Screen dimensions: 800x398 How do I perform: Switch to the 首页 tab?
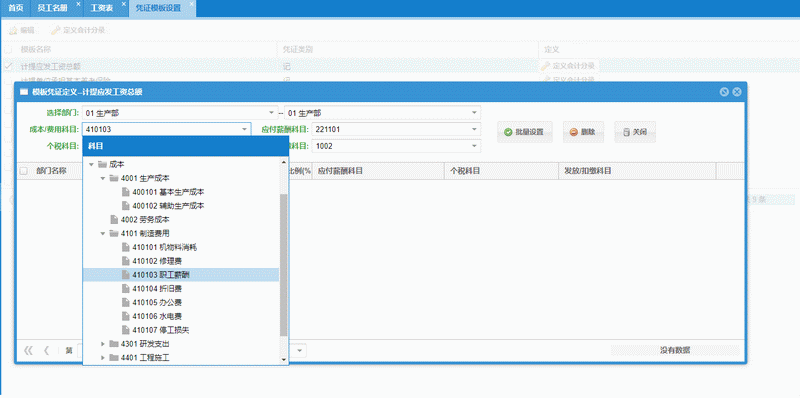click(16, 9)
